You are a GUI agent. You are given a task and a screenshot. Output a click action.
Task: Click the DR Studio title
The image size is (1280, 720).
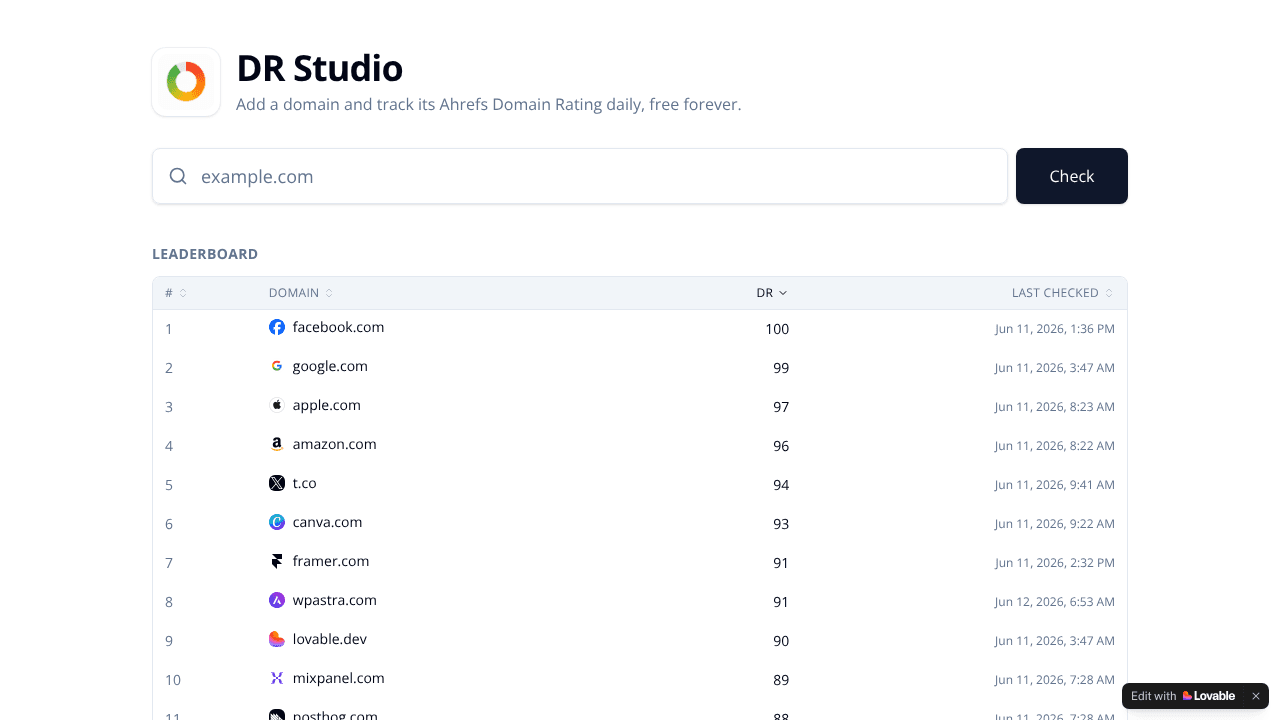click(320, 68)
